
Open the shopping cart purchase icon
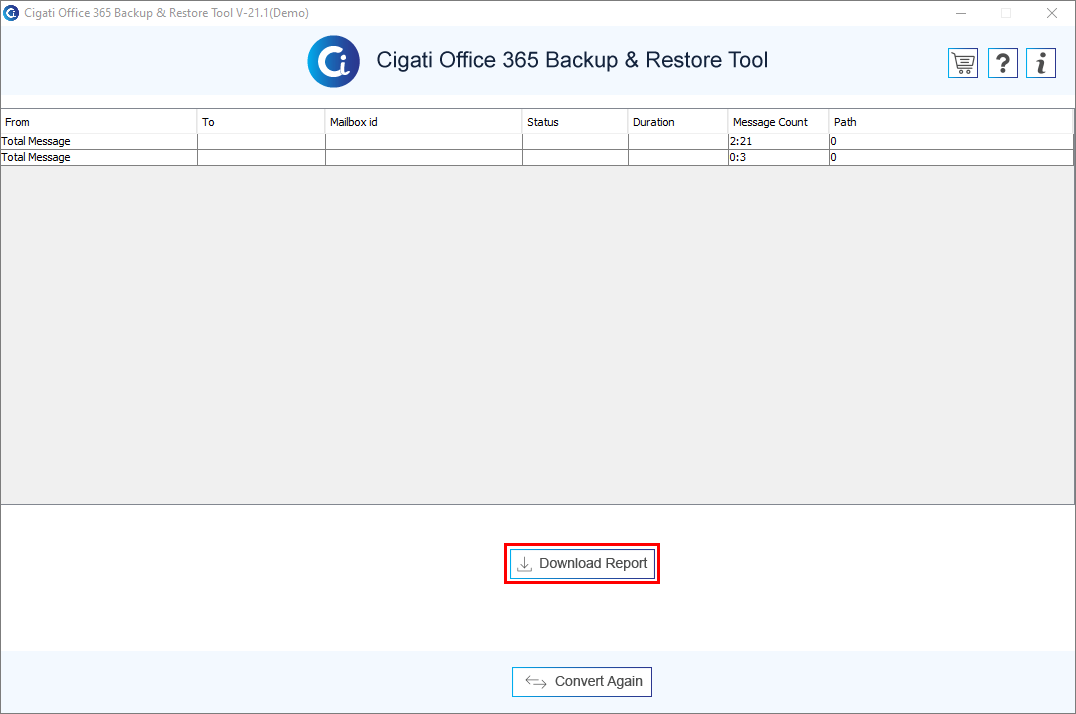pos(963,63)
